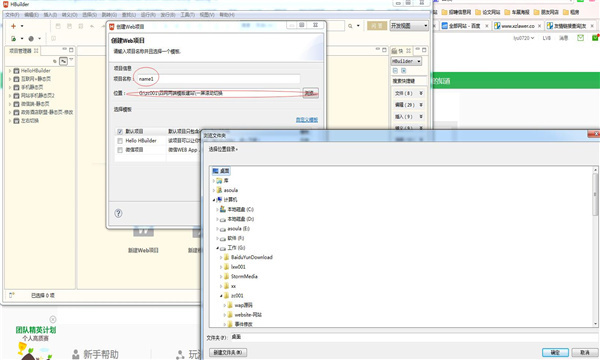The image size is (600, 360).
Task: Click the link-with-editor icon in project manager panel
Action: pos(63,61)
